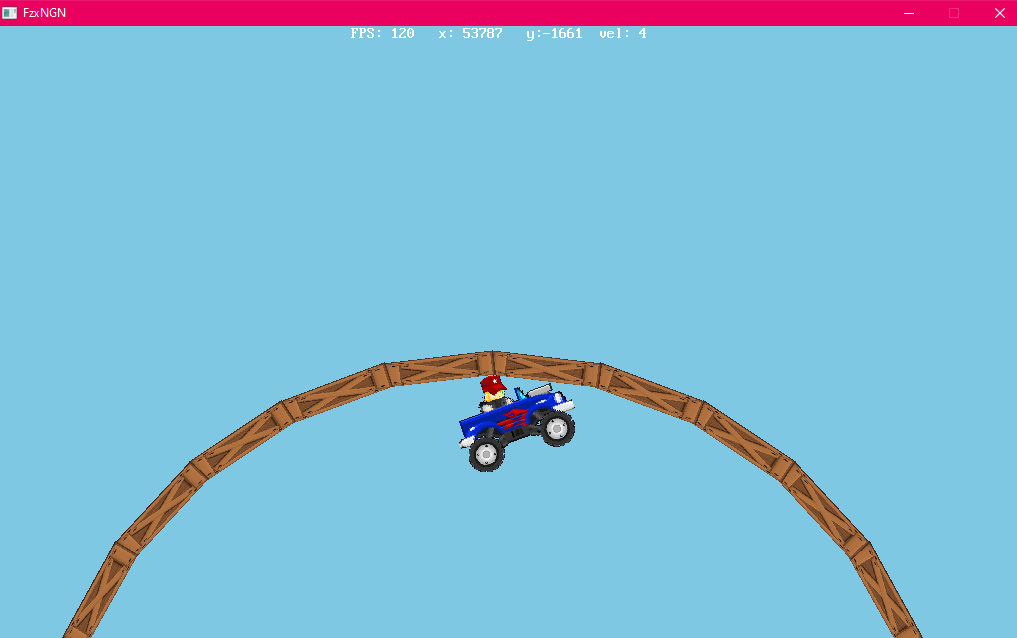
Task: Minimize the FzxNGN game window
Action: [x=909, y=13]
